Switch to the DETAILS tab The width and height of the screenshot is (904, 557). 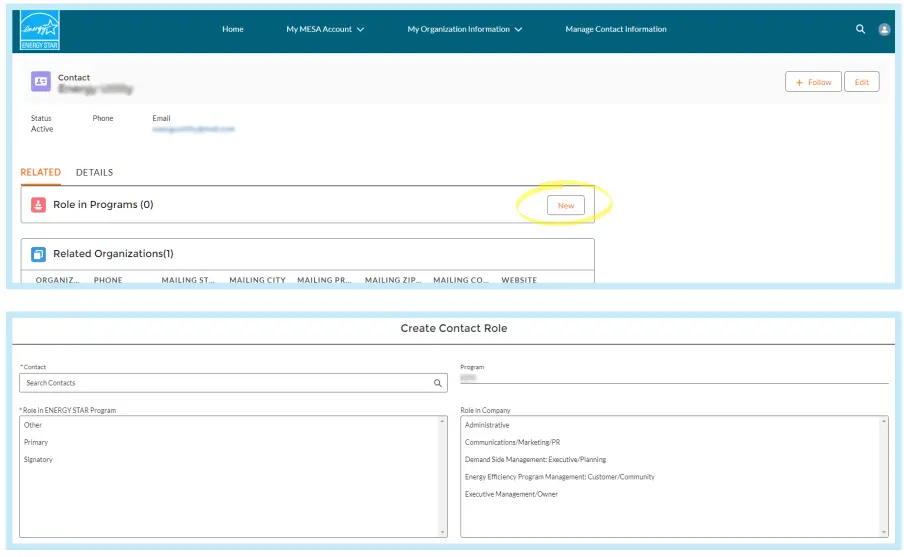[95, 172]
